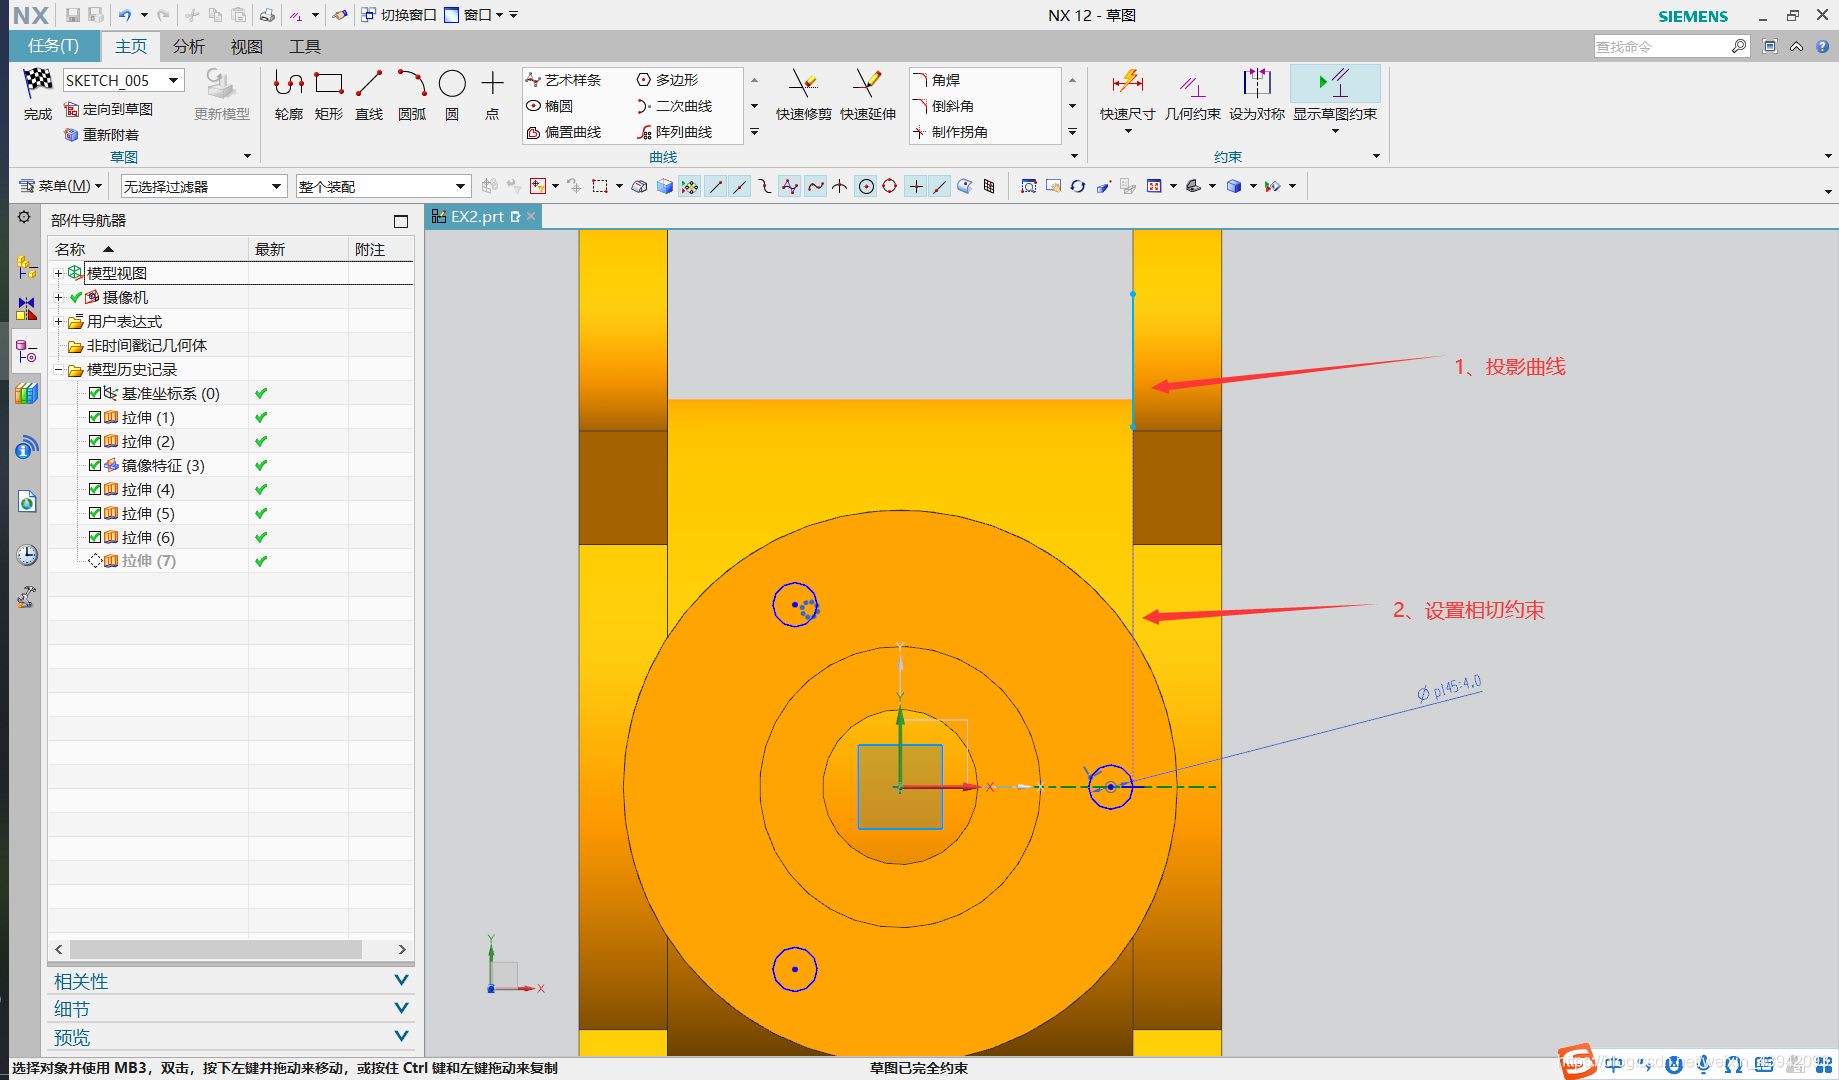
Task: Click the Quick Extend (快速延伸) icon
Action: (x=867, y=84)
